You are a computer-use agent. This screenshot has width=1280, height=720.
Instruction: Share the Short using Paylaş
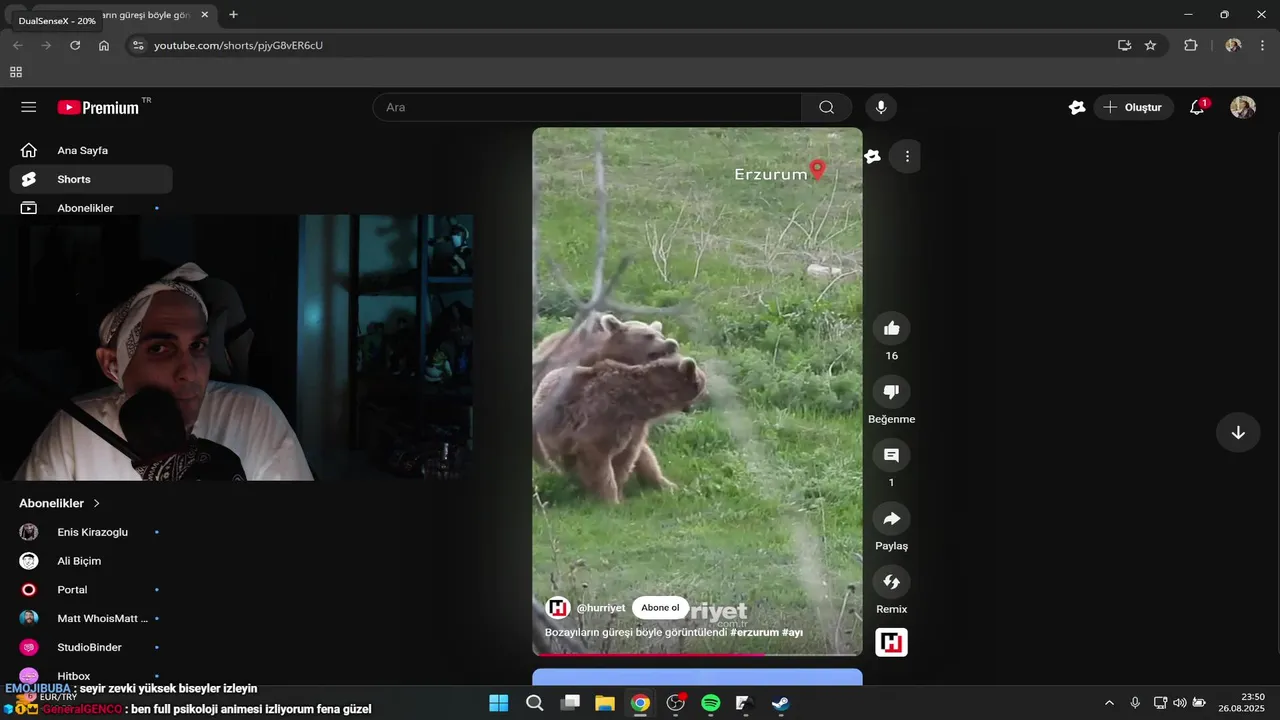click(892, 518)
